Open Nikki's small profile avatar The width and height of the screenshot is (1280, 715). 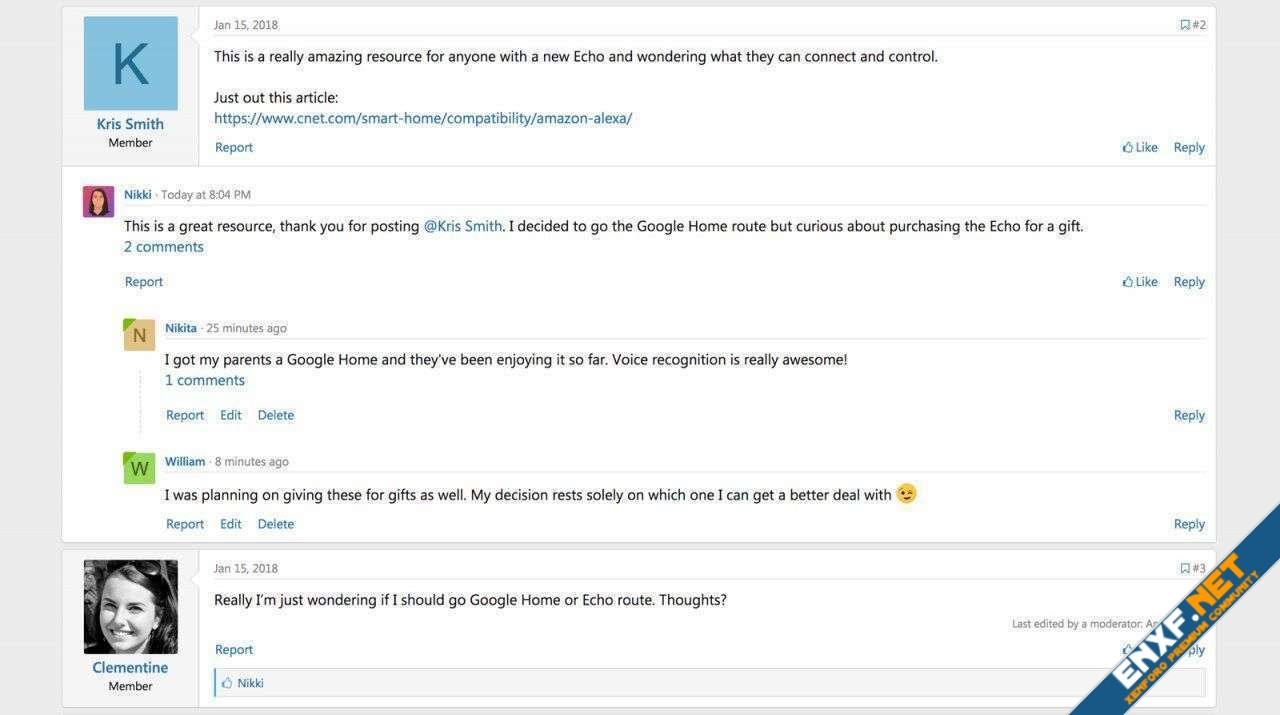pos(98,201)
